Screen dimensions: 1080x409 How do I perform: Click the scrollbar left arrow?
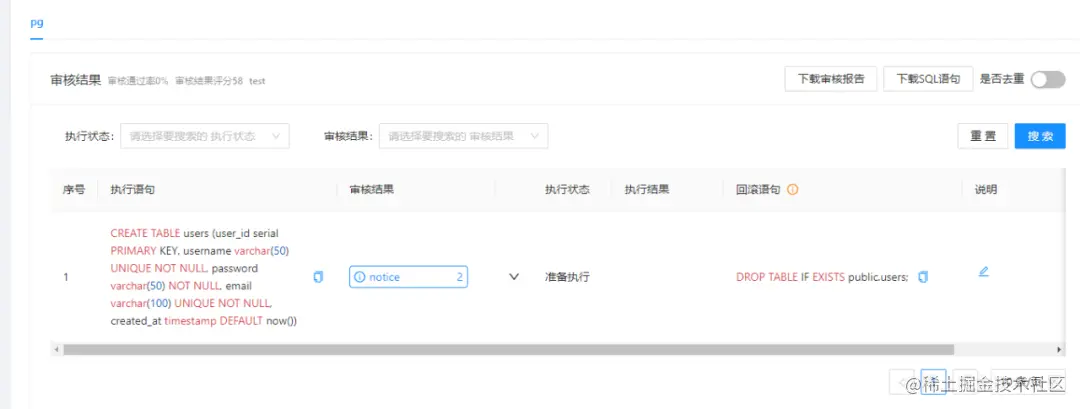coord(56,350)
